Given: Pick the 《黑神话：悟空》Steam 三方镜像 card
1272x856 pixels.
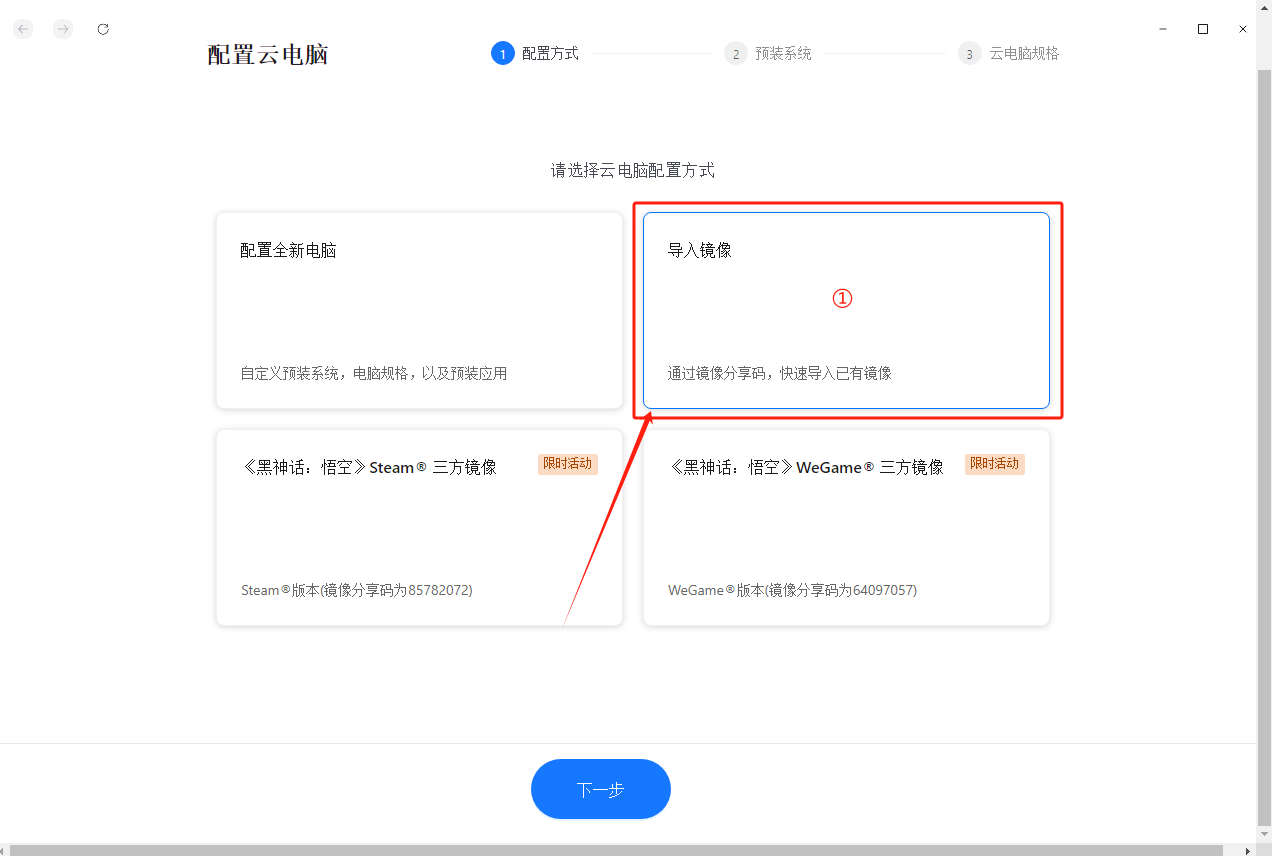Looking at the screenshot, I should pos(419,528).
